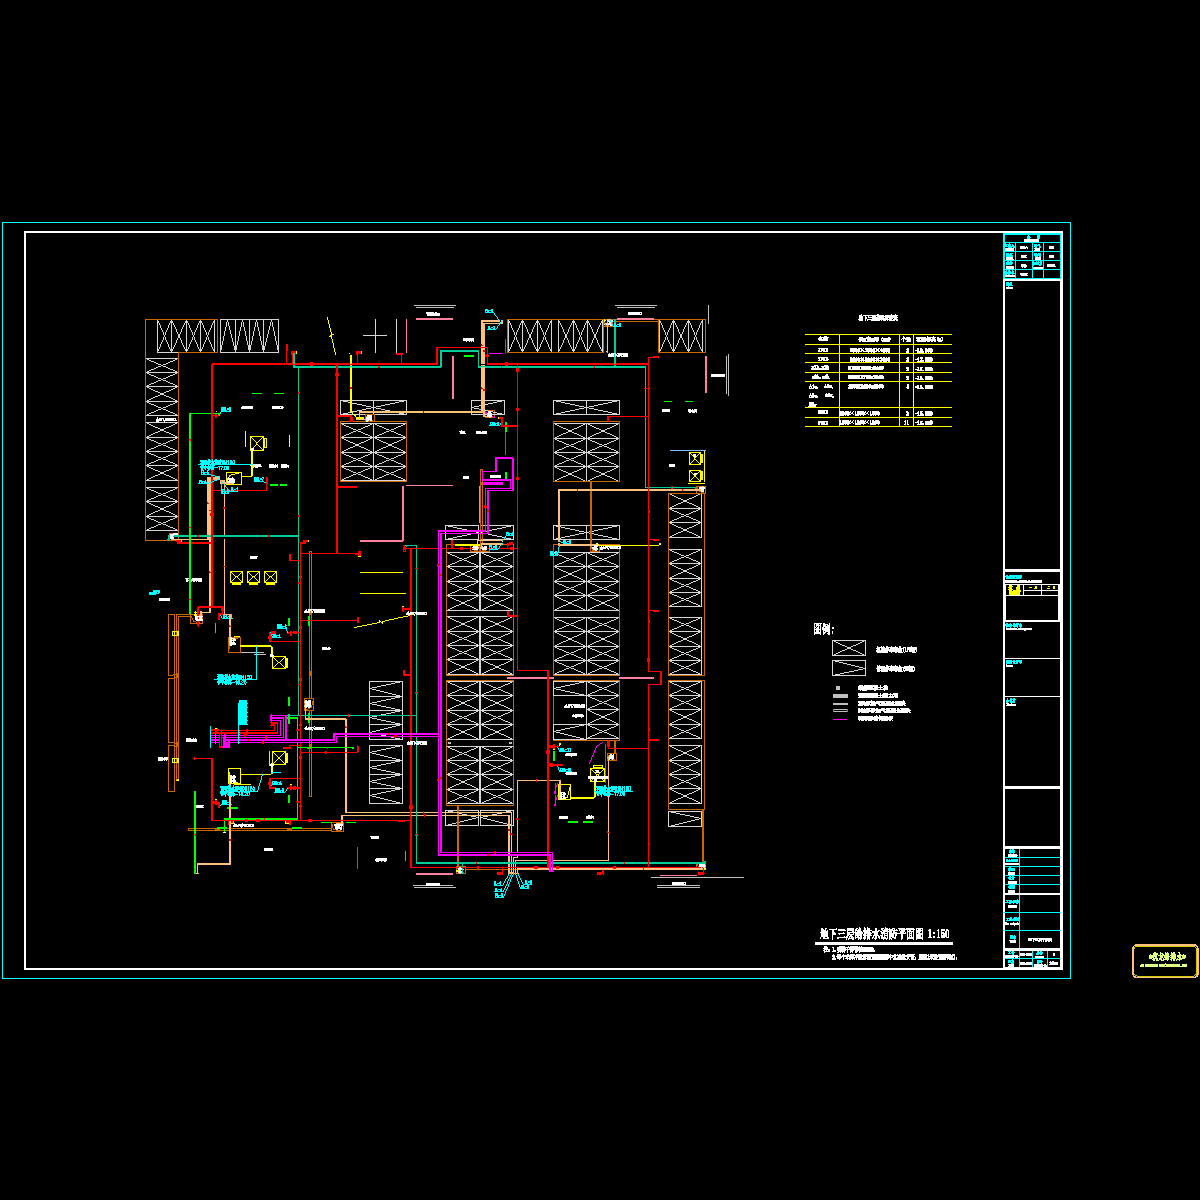
Task: Select the header row of the yellow table
Action: (878, 339)
